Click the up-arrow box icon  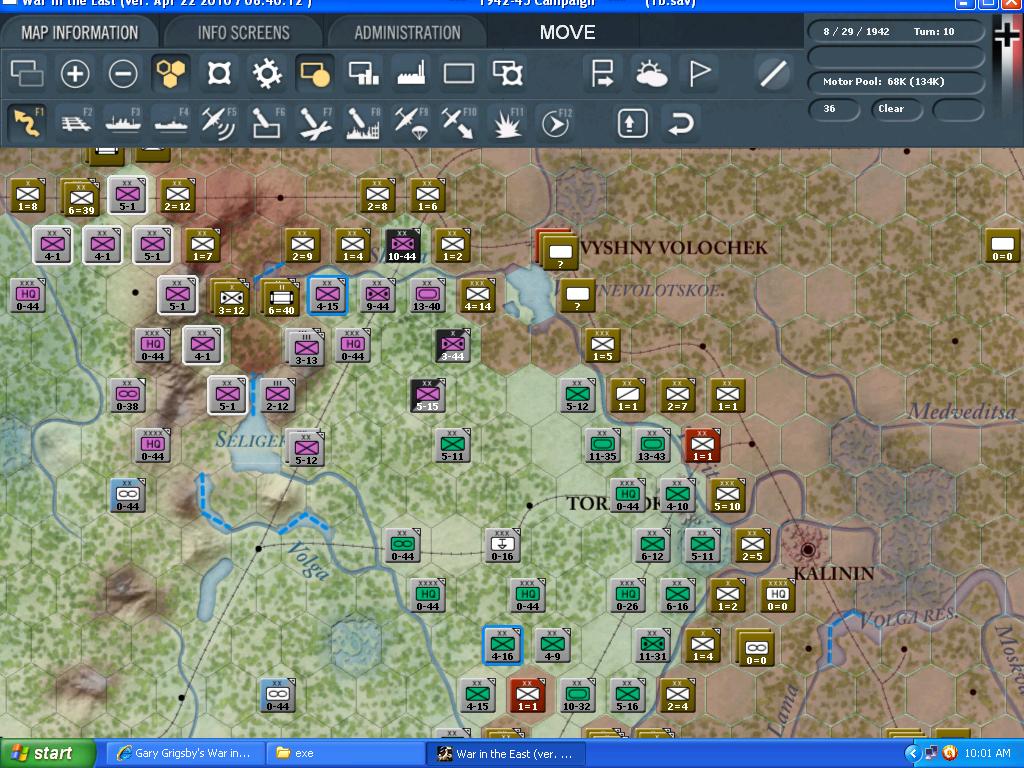(x=632, y=123)
